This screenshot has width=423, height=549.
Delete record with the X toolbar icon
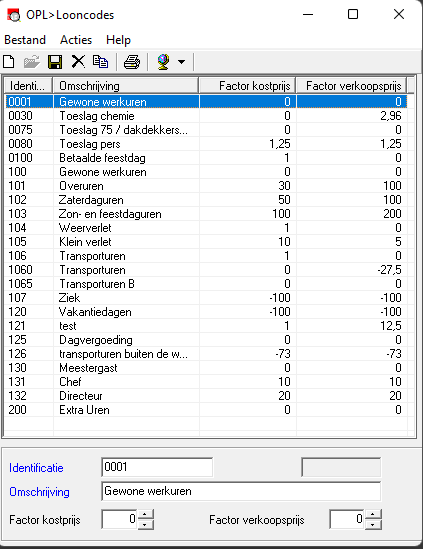click(x=78, y=62)
